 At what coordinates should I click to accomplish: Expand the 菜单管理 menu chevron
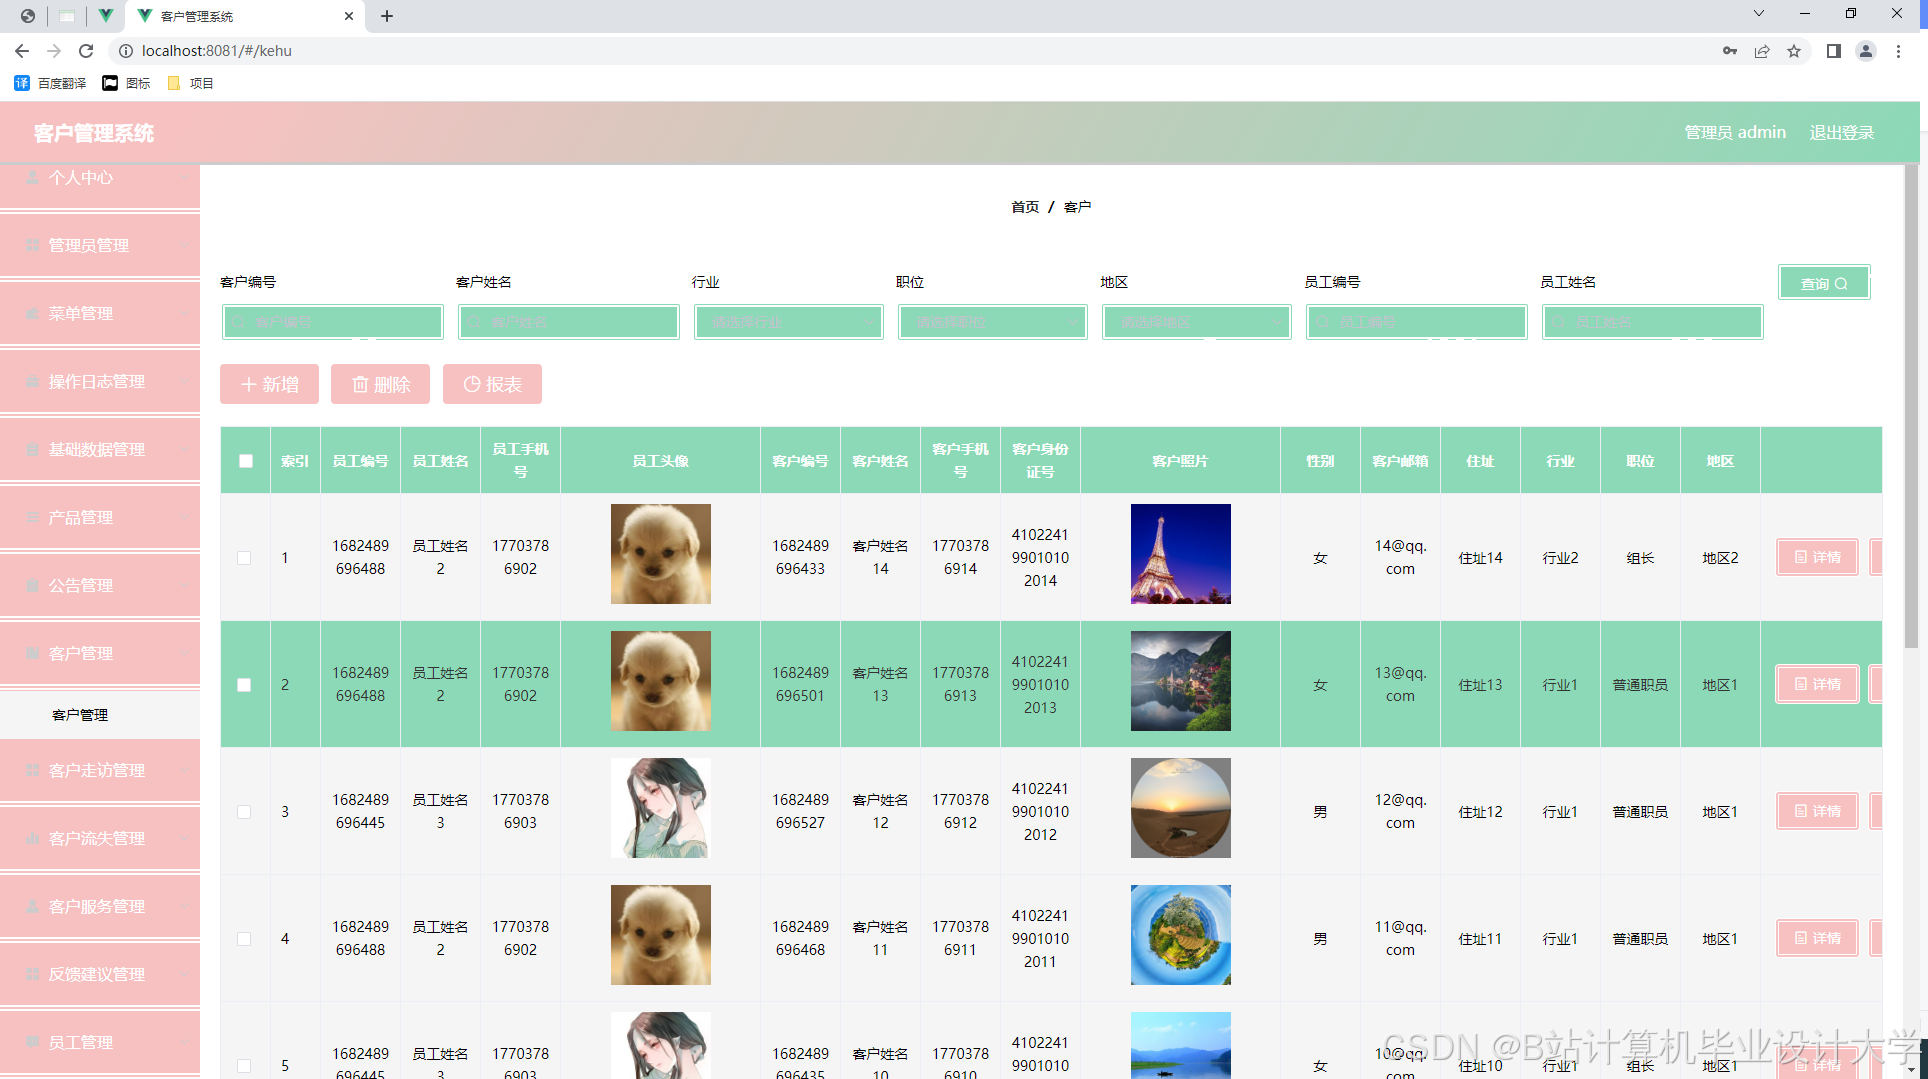tap(184, 314)
